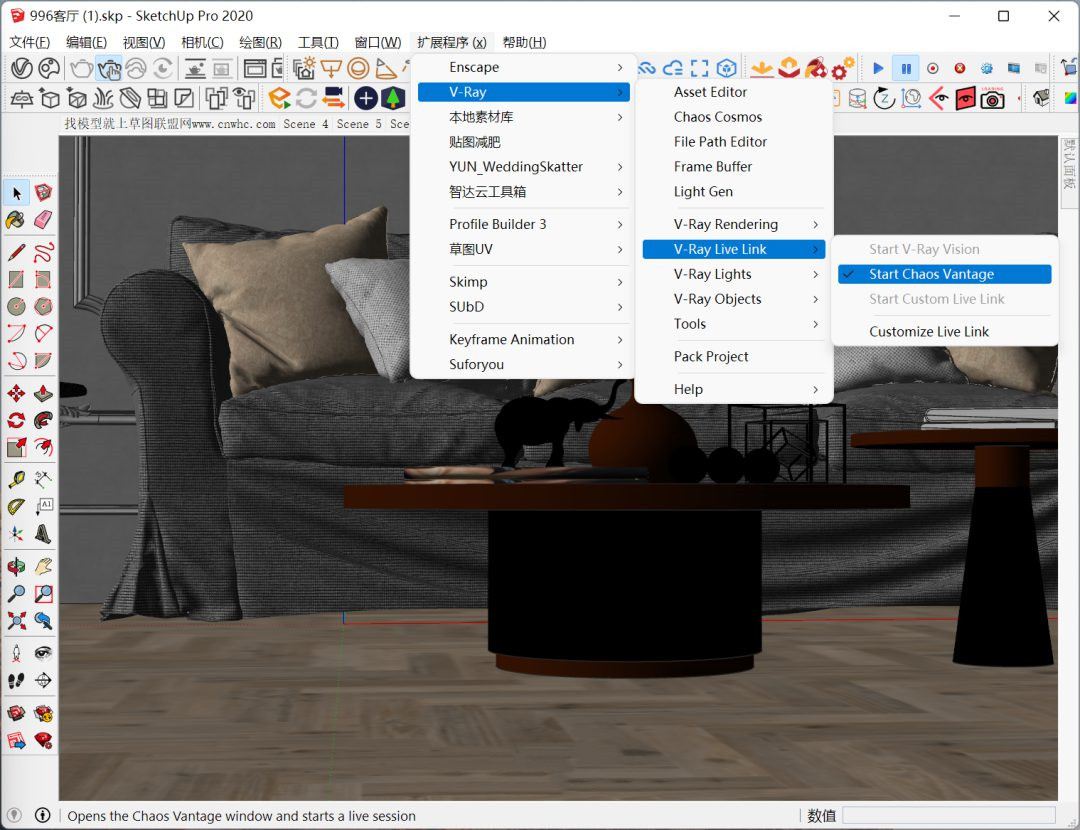
Task: Open the 窗口(W) menu
Action: pos(377,43)
